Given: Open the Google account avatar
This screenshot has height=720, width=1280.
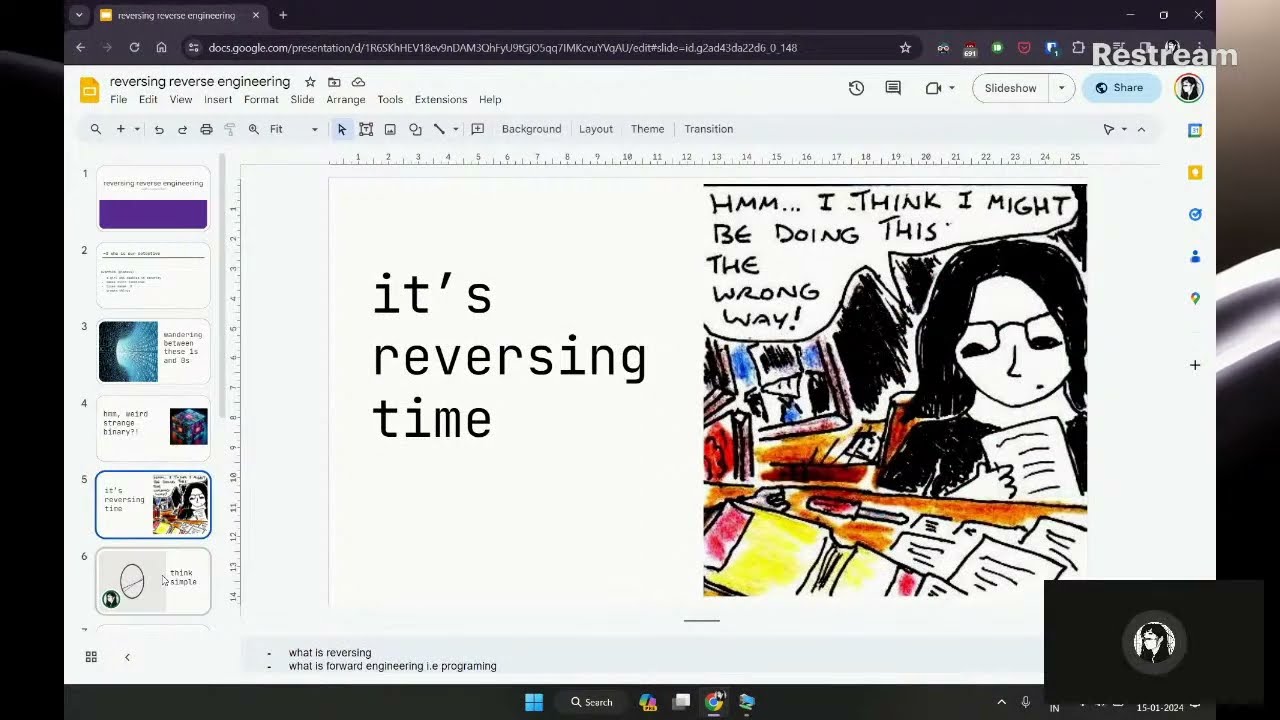Looking at the screenshot, I should [x=1188, y=88].
